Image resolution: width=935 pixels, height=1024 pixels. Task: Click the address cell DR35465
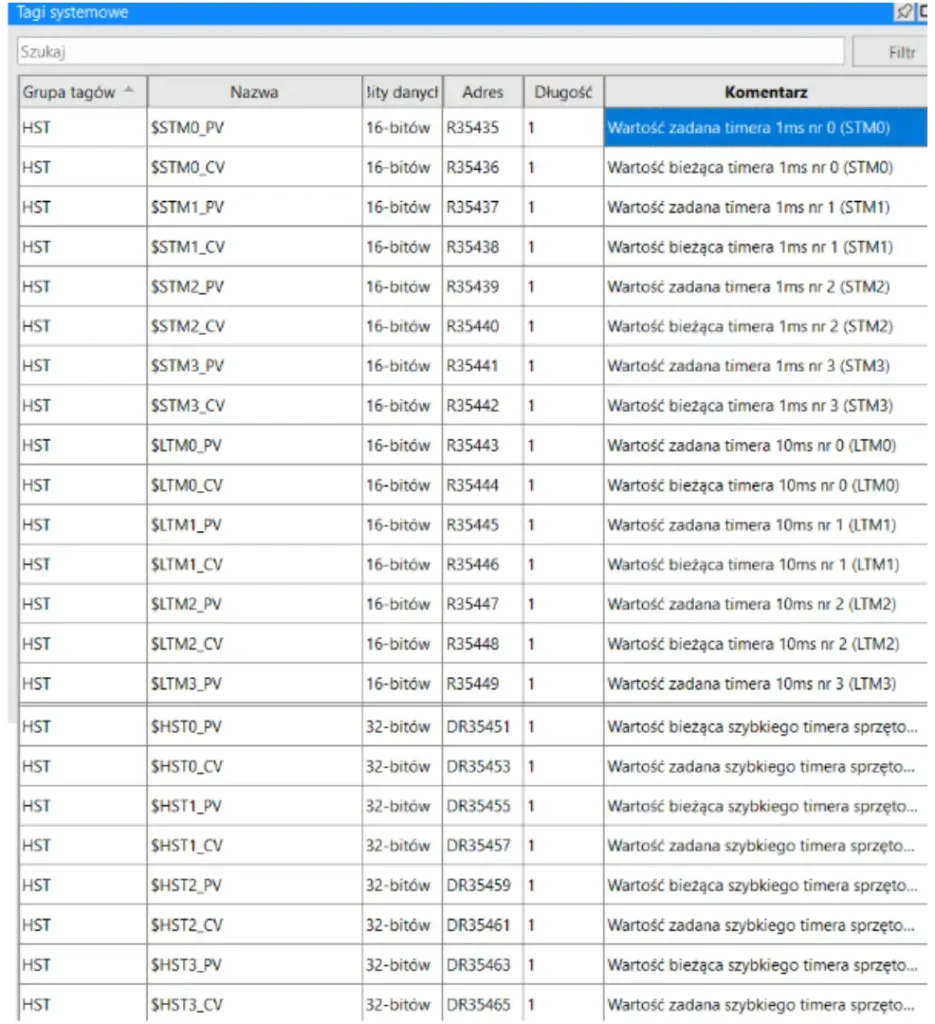(483, 1004)
